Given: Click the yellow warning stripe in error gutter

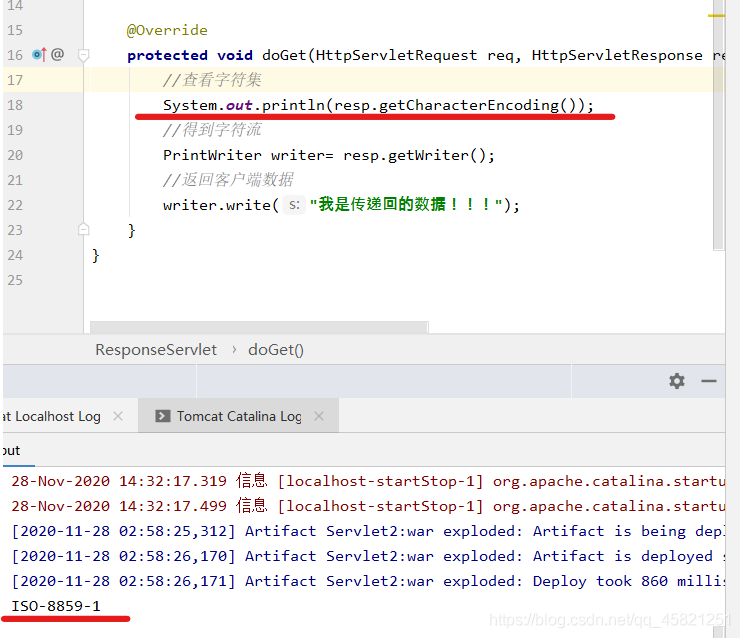Looking at the screenshot, I should click(x=716, y=16).
